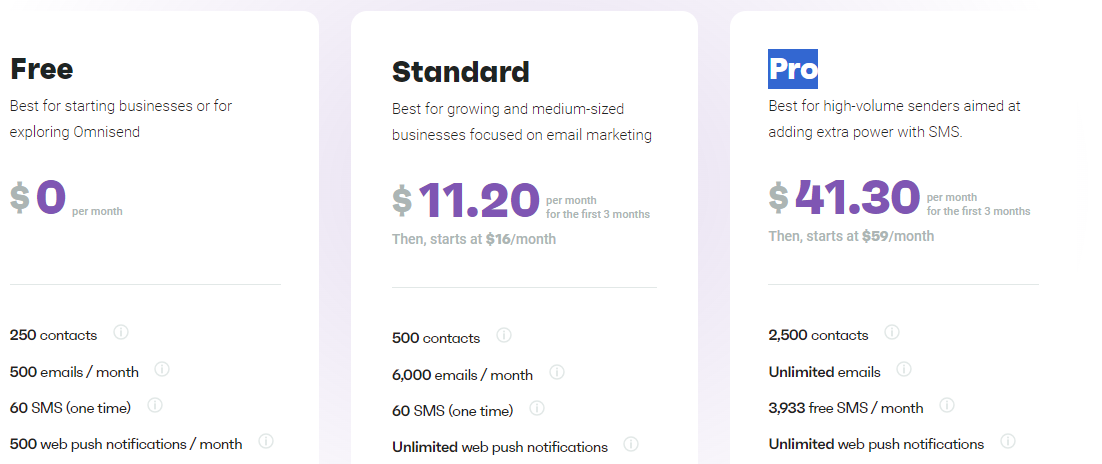Image resolution: width=1102 pixels, height=464 pixels.
Task: Click info icon beside Standard Unlimited web push
Action: coord(631,445)
